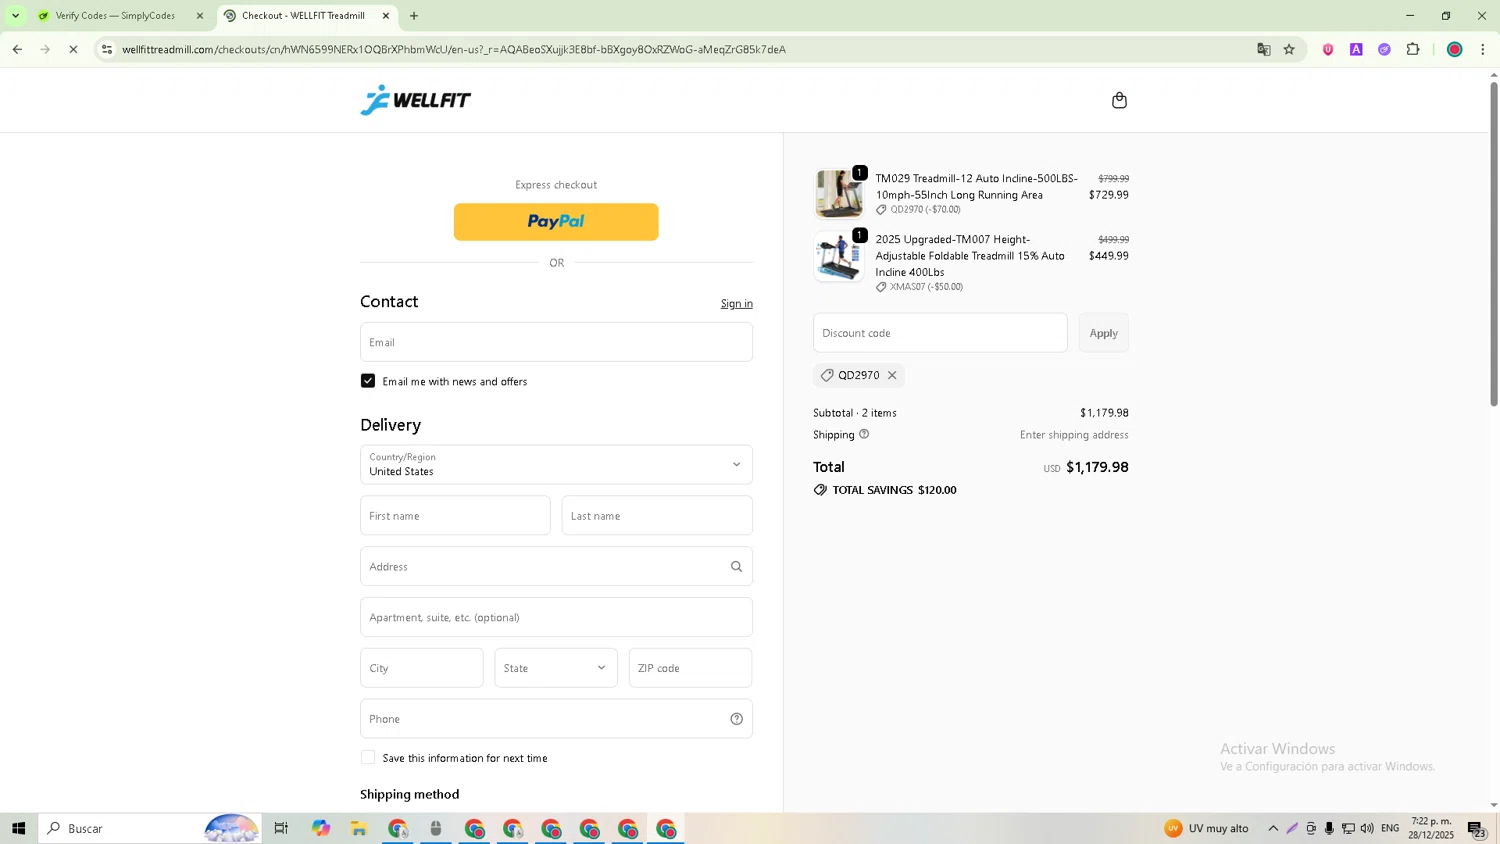
Task: Toggle Email me with news and offers
Action: 368,381
